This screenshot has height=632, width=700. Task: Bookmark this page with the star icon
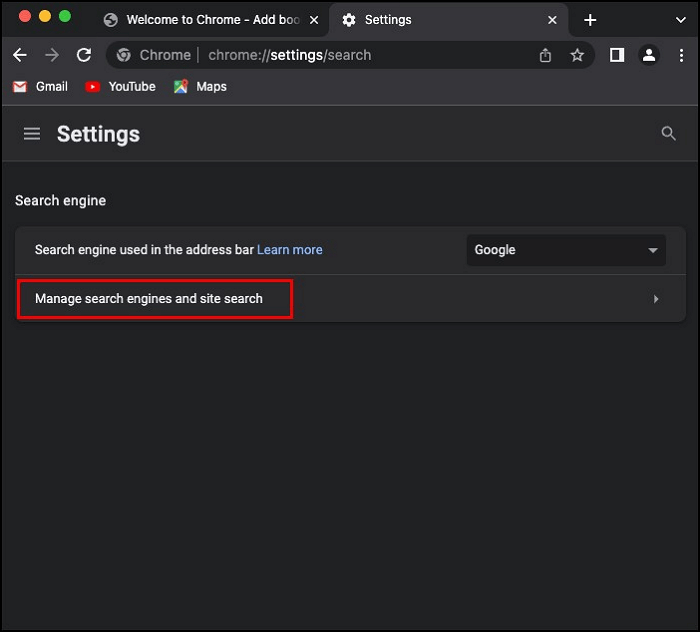coord(577,56)
